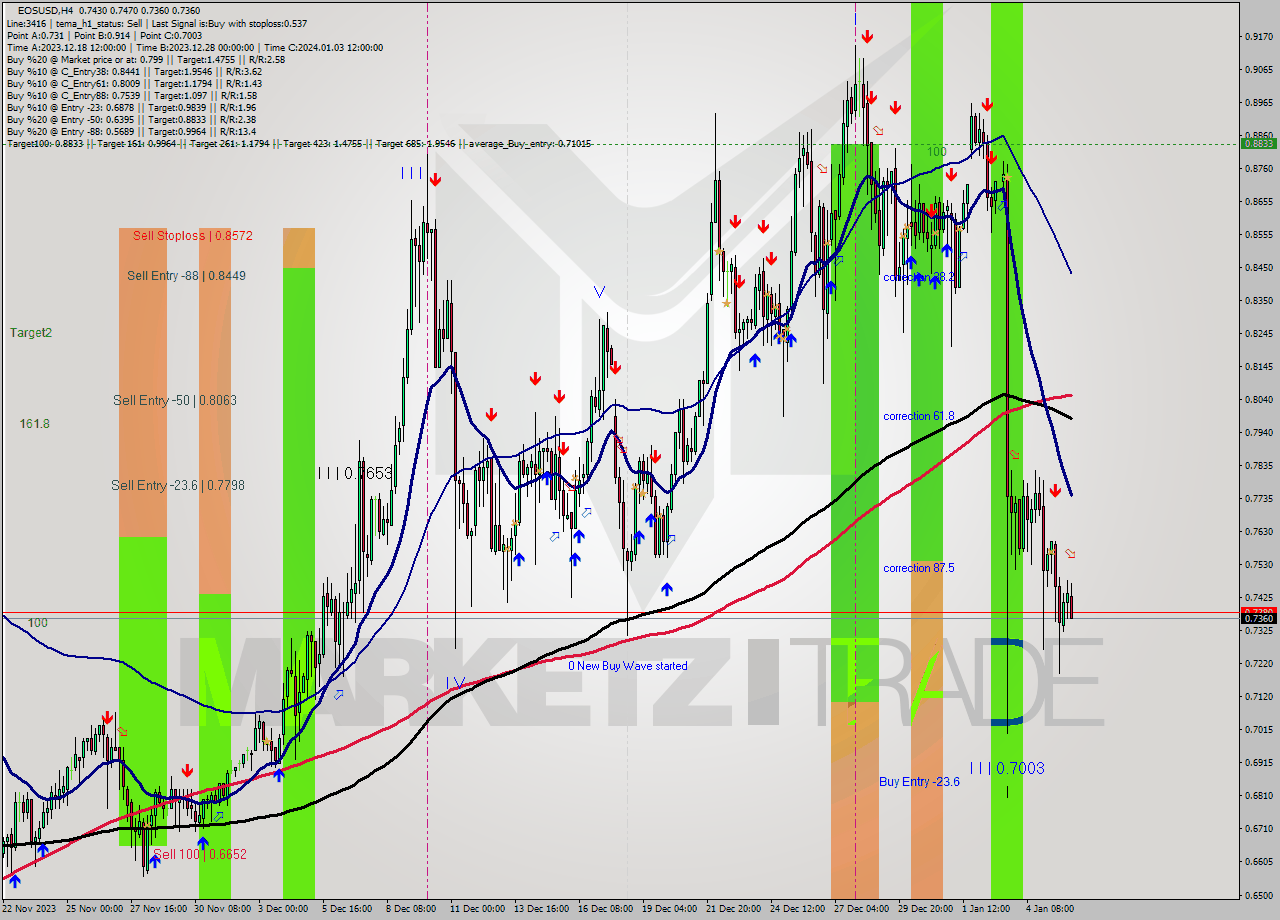The width and height of the screenshot is (1280, 920).
Task: Click the '25 Nov 00:00' time label
Action: (94, 909)
